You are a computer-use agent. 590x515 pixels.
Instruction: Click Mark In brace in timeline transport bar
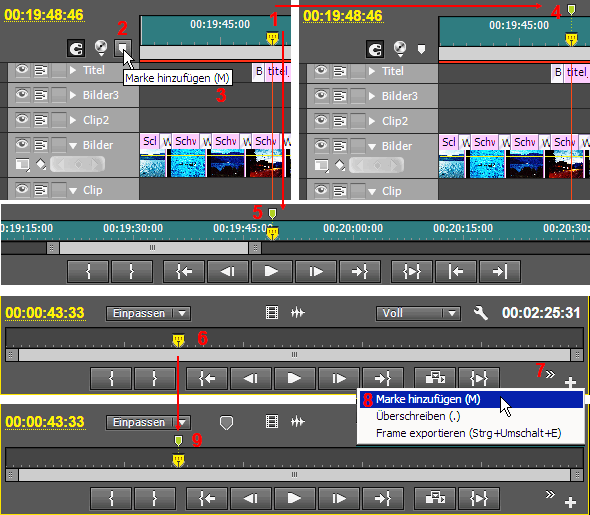click(x=88, y=271)
